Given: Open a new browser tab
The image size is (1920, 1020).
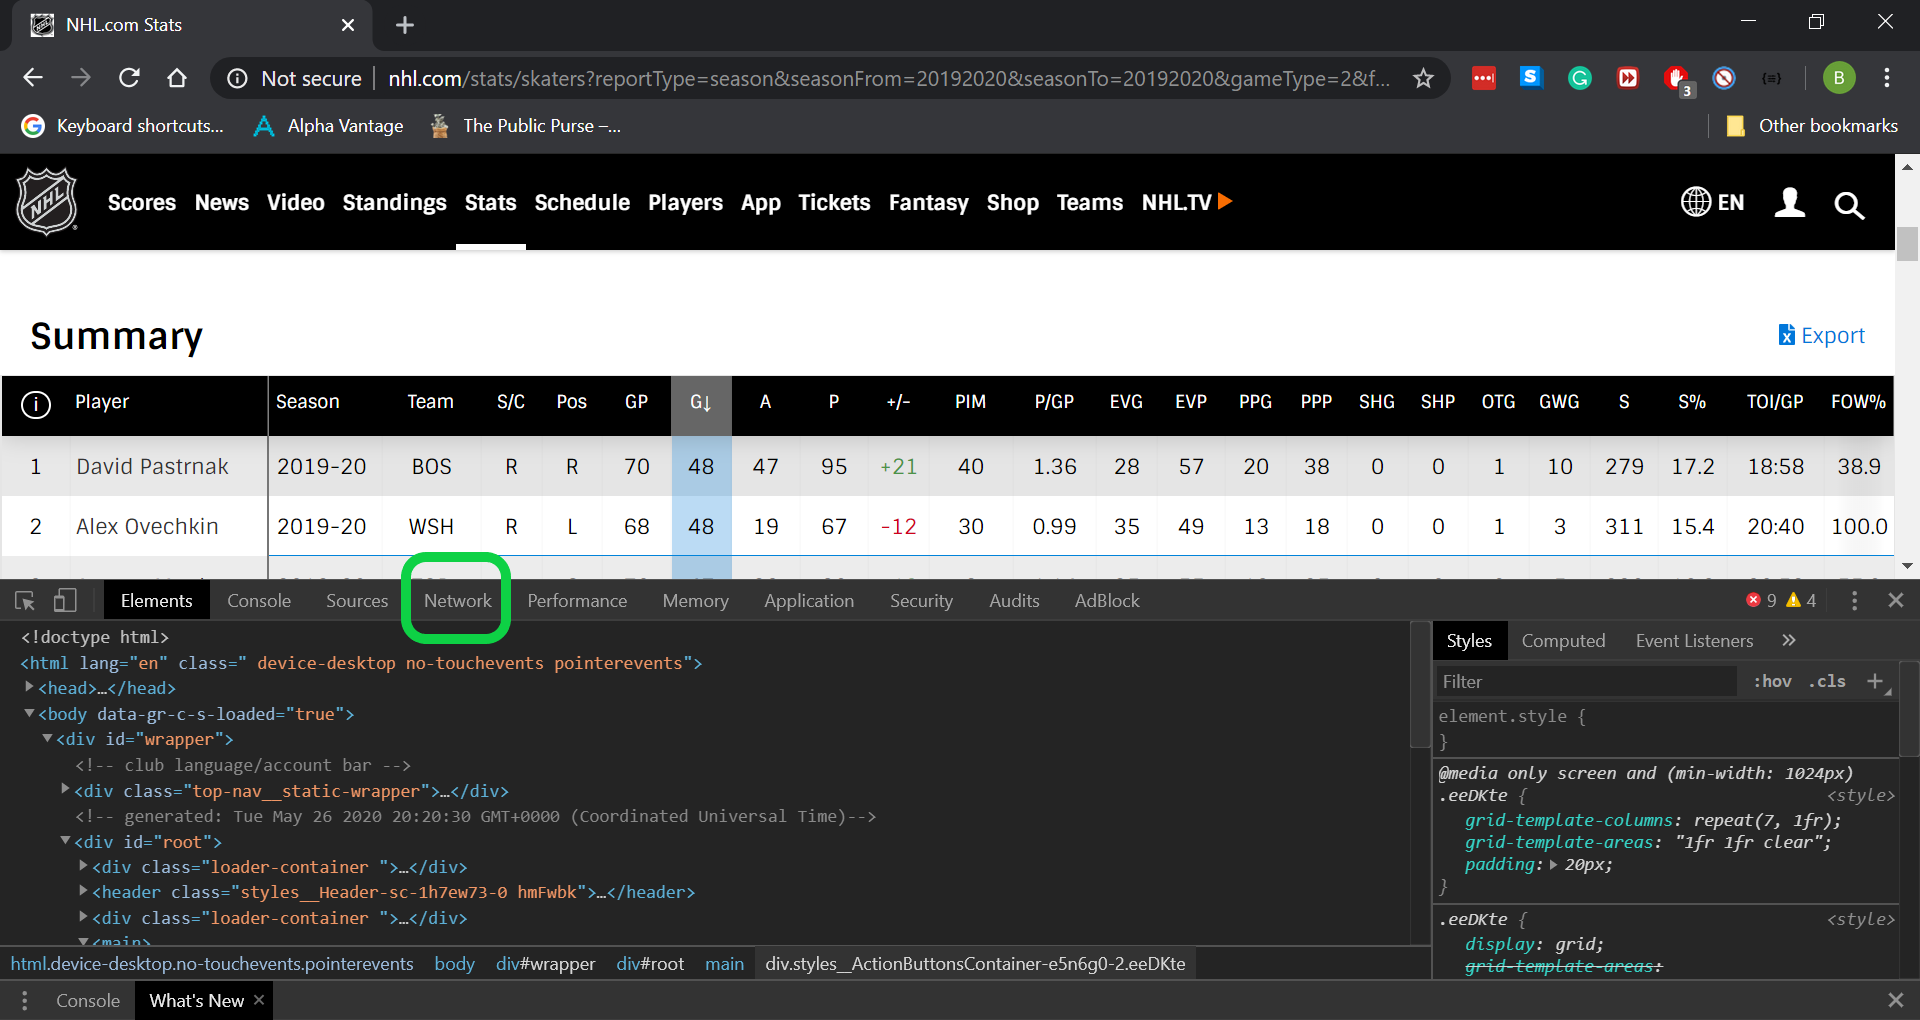Looking at the screenshot, I should [x=405, y=25].
